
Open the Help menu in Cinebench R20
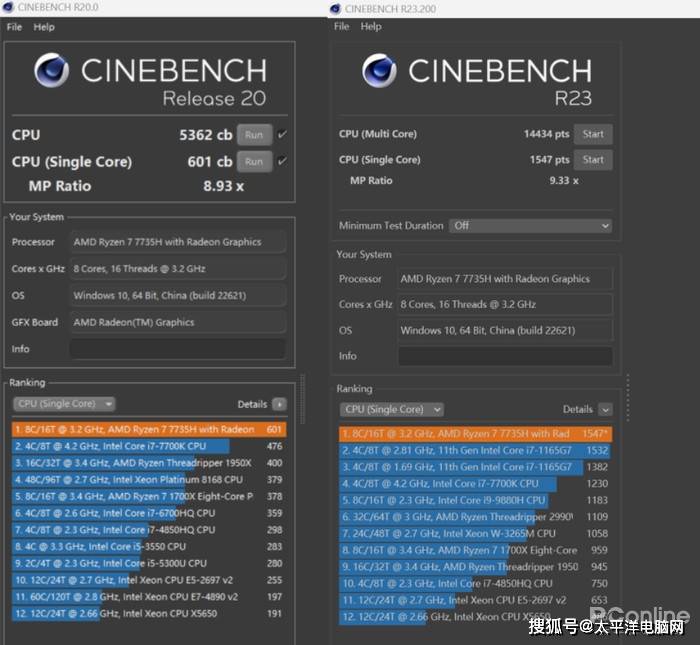coord(44,27)
